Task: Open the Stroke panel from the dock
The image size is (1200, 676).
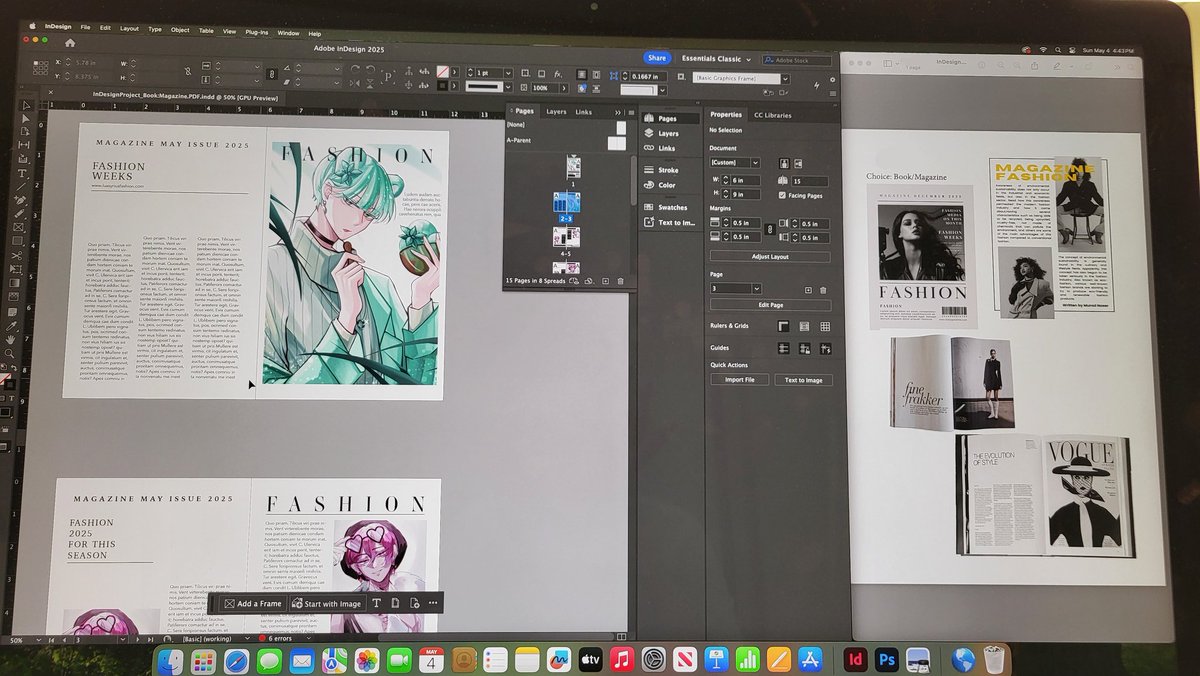Action: 667,170
